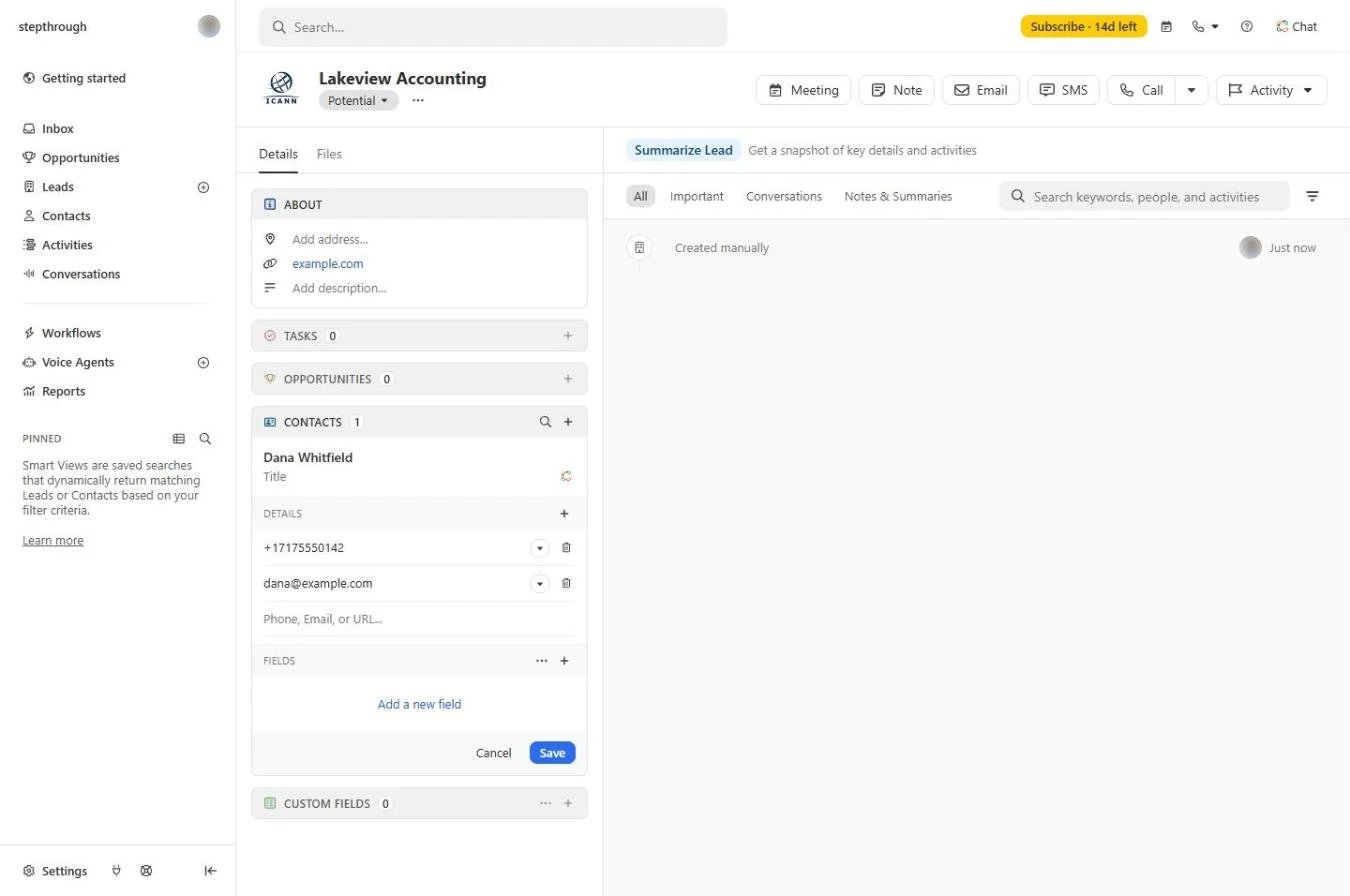The height and width of the screenshot is (896, 1350).
Task: Add a detail with the DETAILS plus
Action: point(564,514)
